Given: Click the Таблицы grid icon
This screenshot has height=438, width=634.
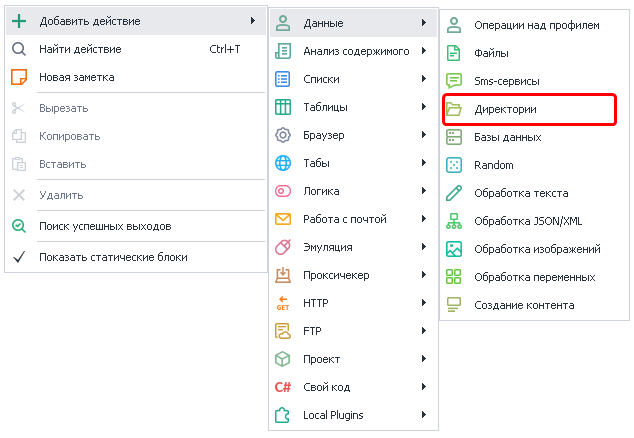Looking at the screenshot, I should click(x=283, y=107).
